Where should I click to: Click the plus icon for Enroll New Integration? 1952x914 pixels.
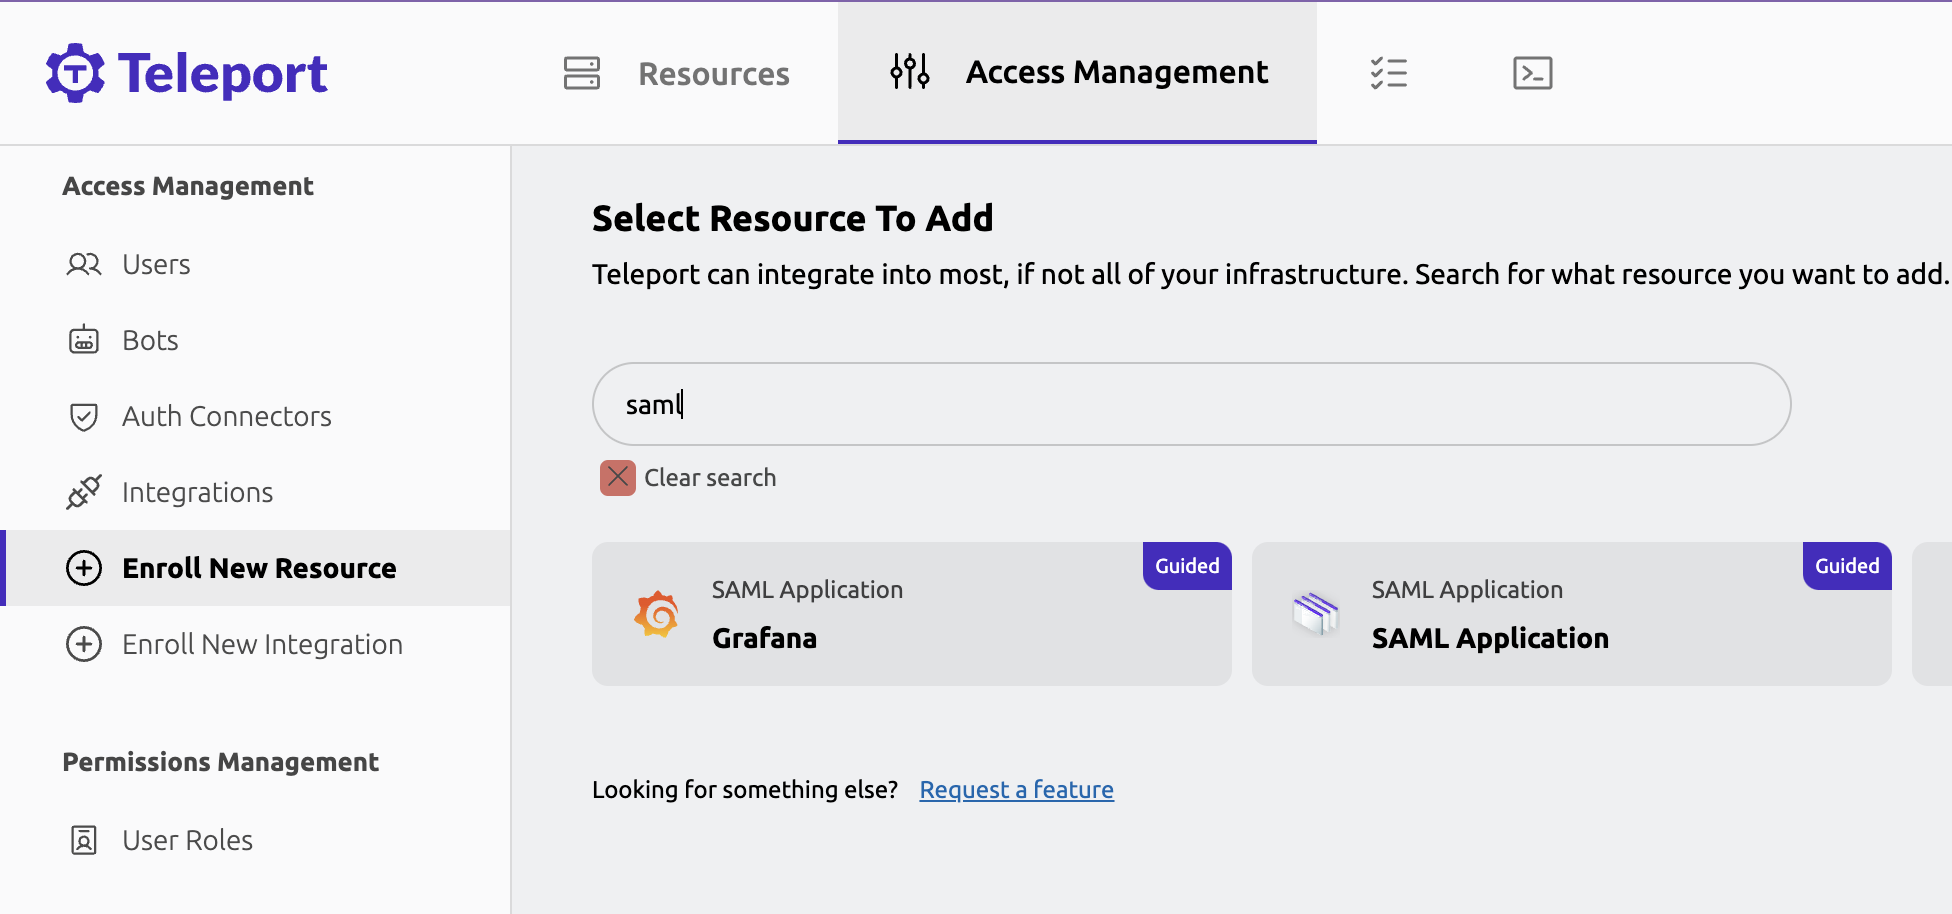point(84,644)
